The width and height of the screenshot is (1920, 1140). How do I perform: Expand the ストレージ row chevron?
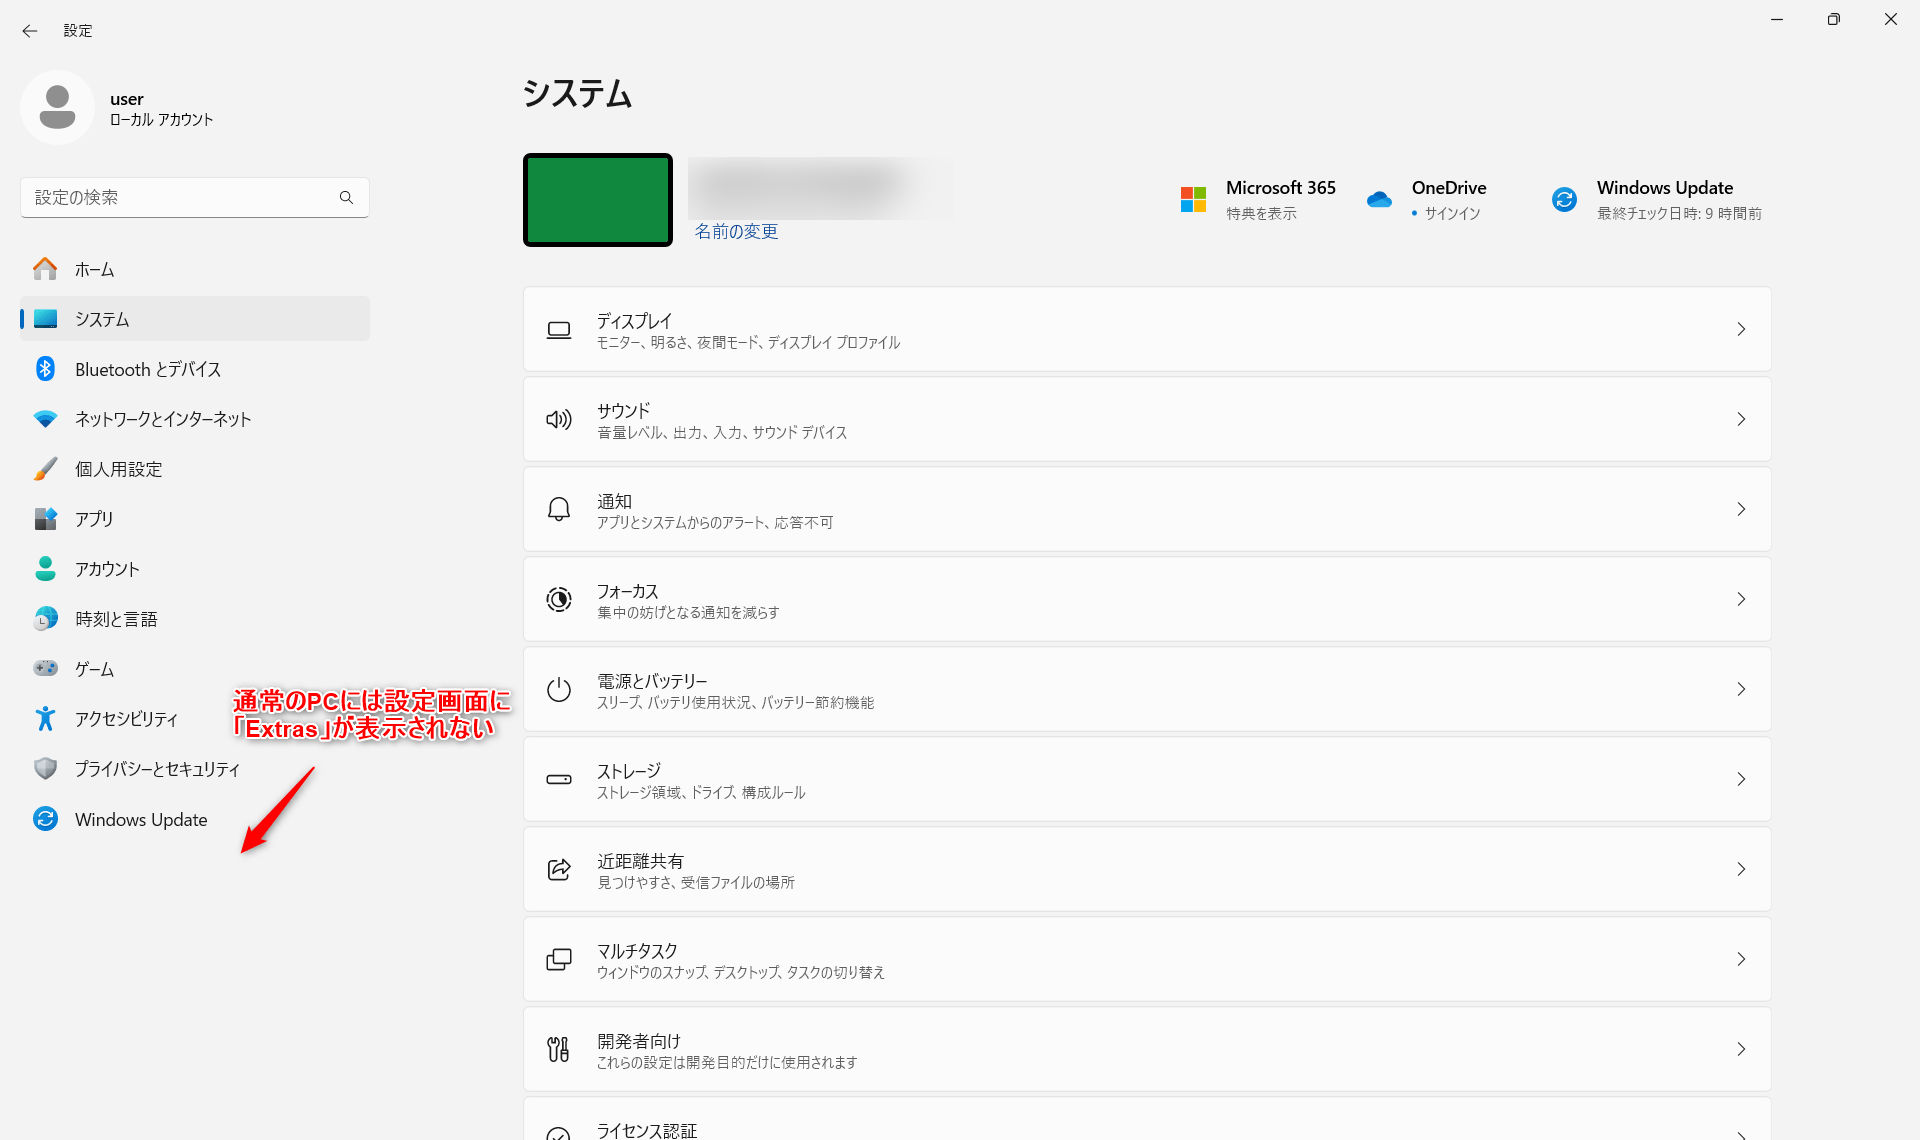click(x=1741, y=779)
